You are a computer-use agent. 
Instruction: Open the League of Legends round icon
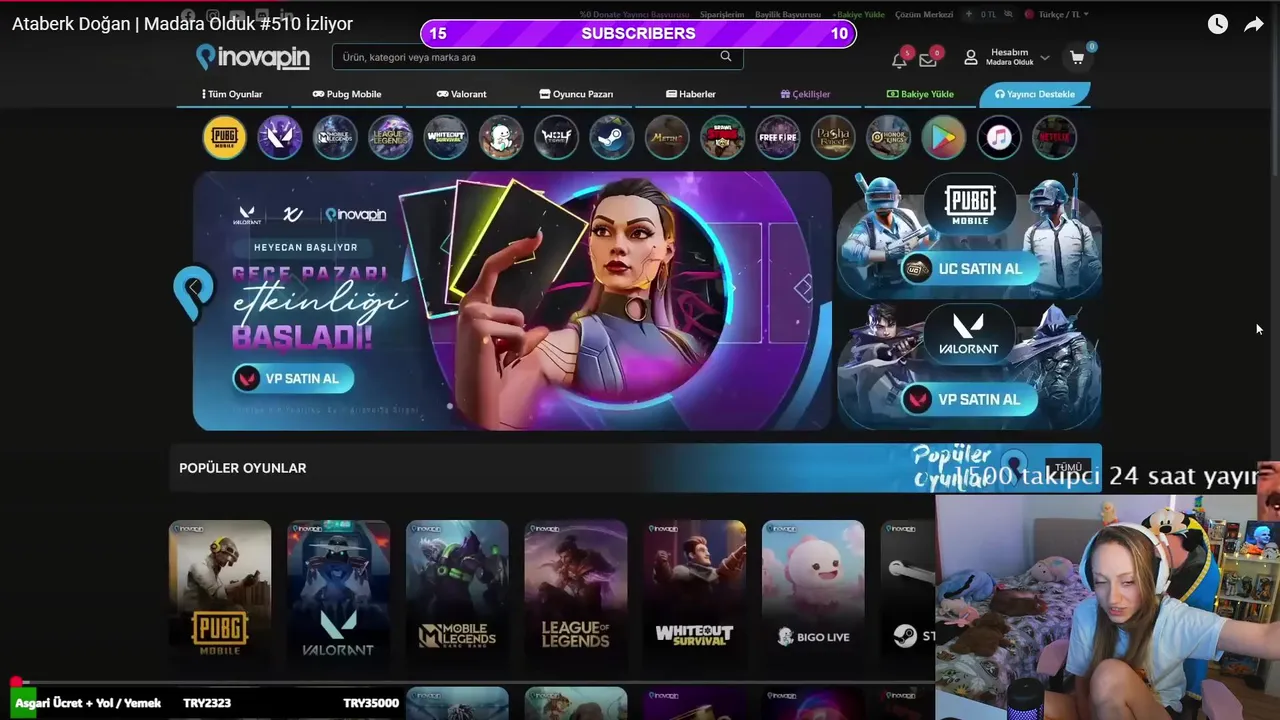point(391,138)
